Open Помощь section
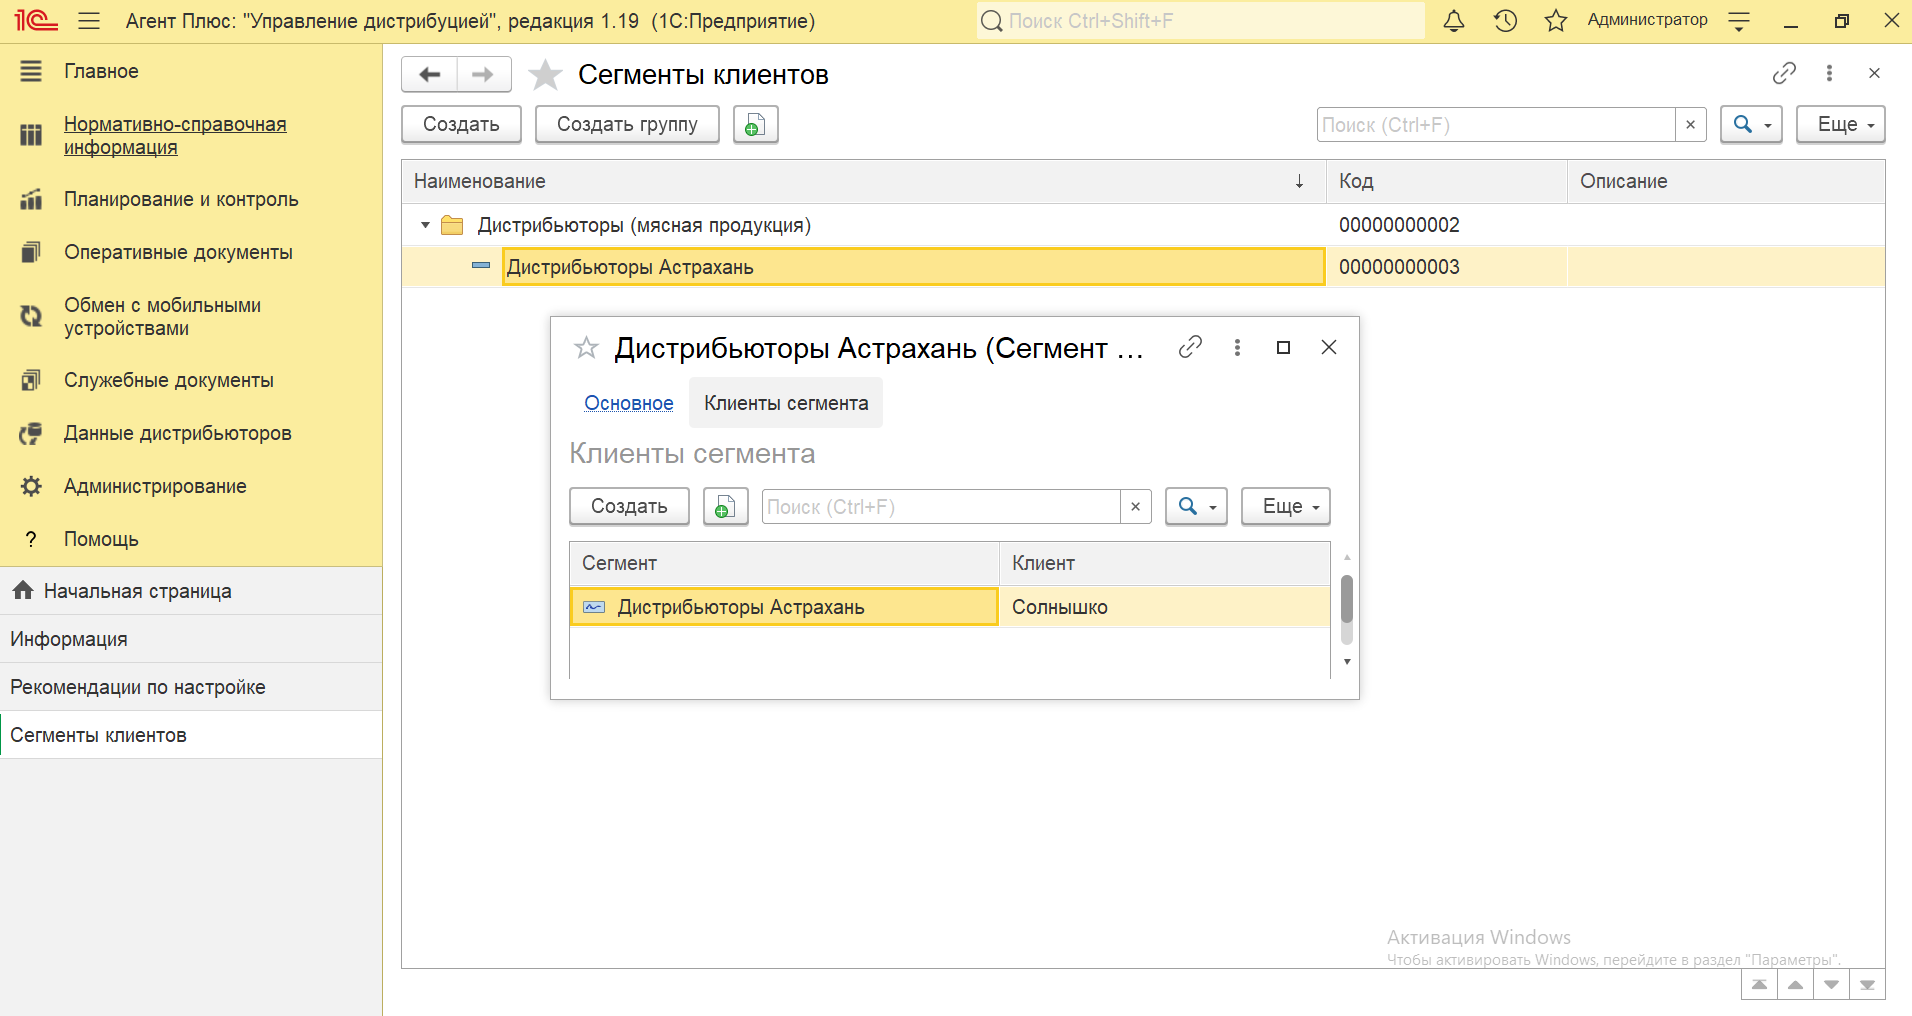 101,539
